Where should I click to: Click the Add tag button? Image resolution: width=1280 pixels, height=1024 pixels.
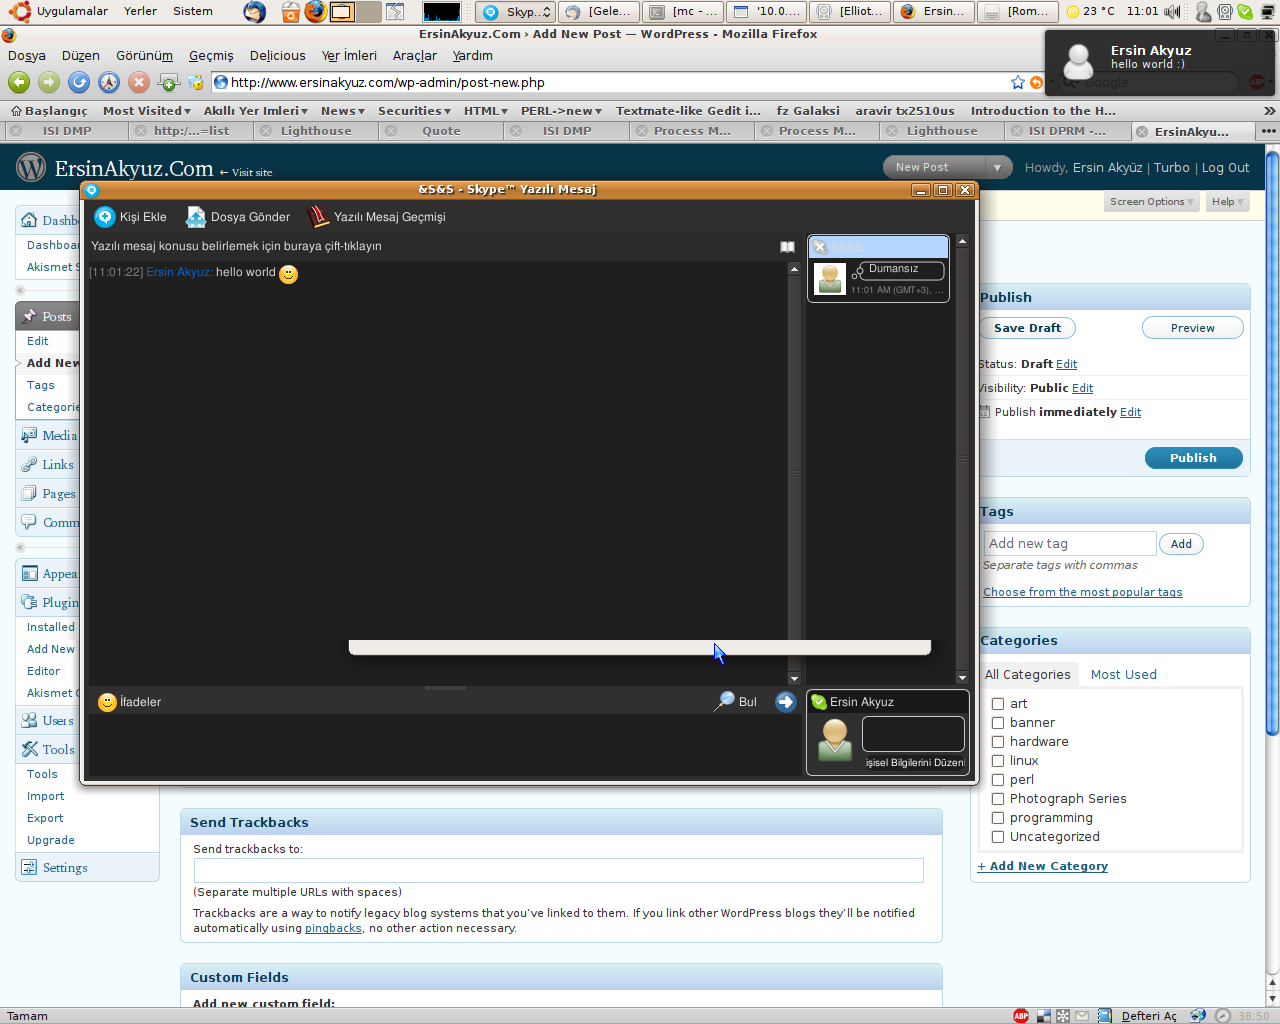click(1181, 544)
